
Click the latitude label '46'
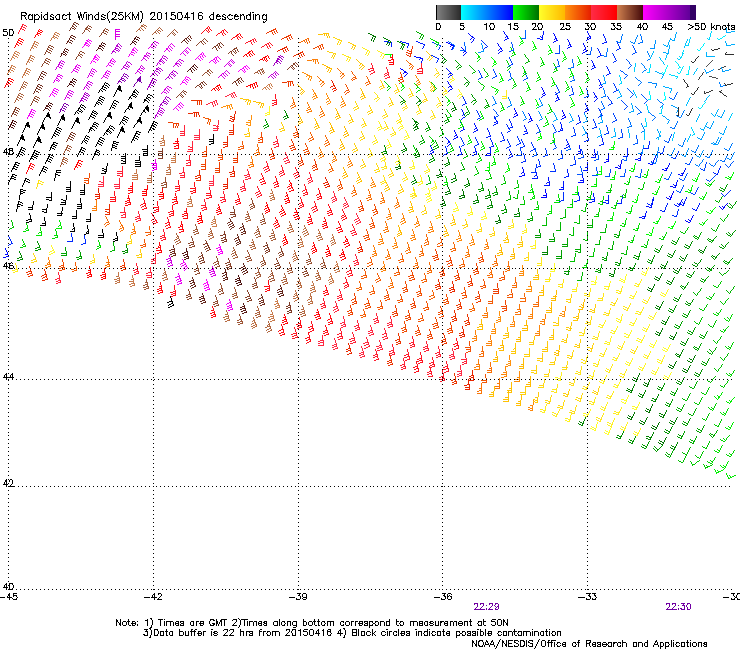8,266
